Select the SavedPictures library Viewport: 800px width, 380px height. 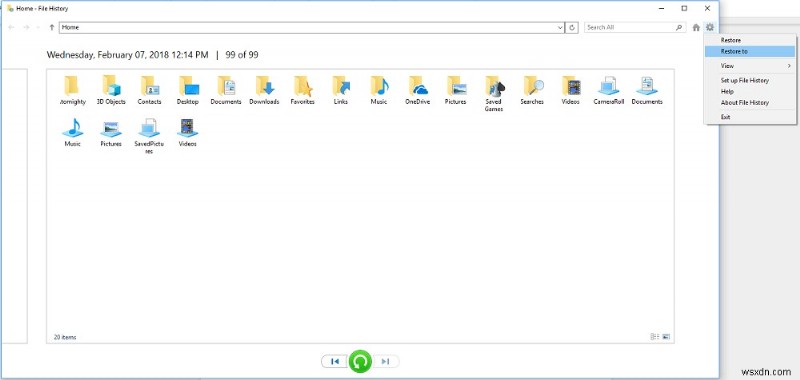149,136
